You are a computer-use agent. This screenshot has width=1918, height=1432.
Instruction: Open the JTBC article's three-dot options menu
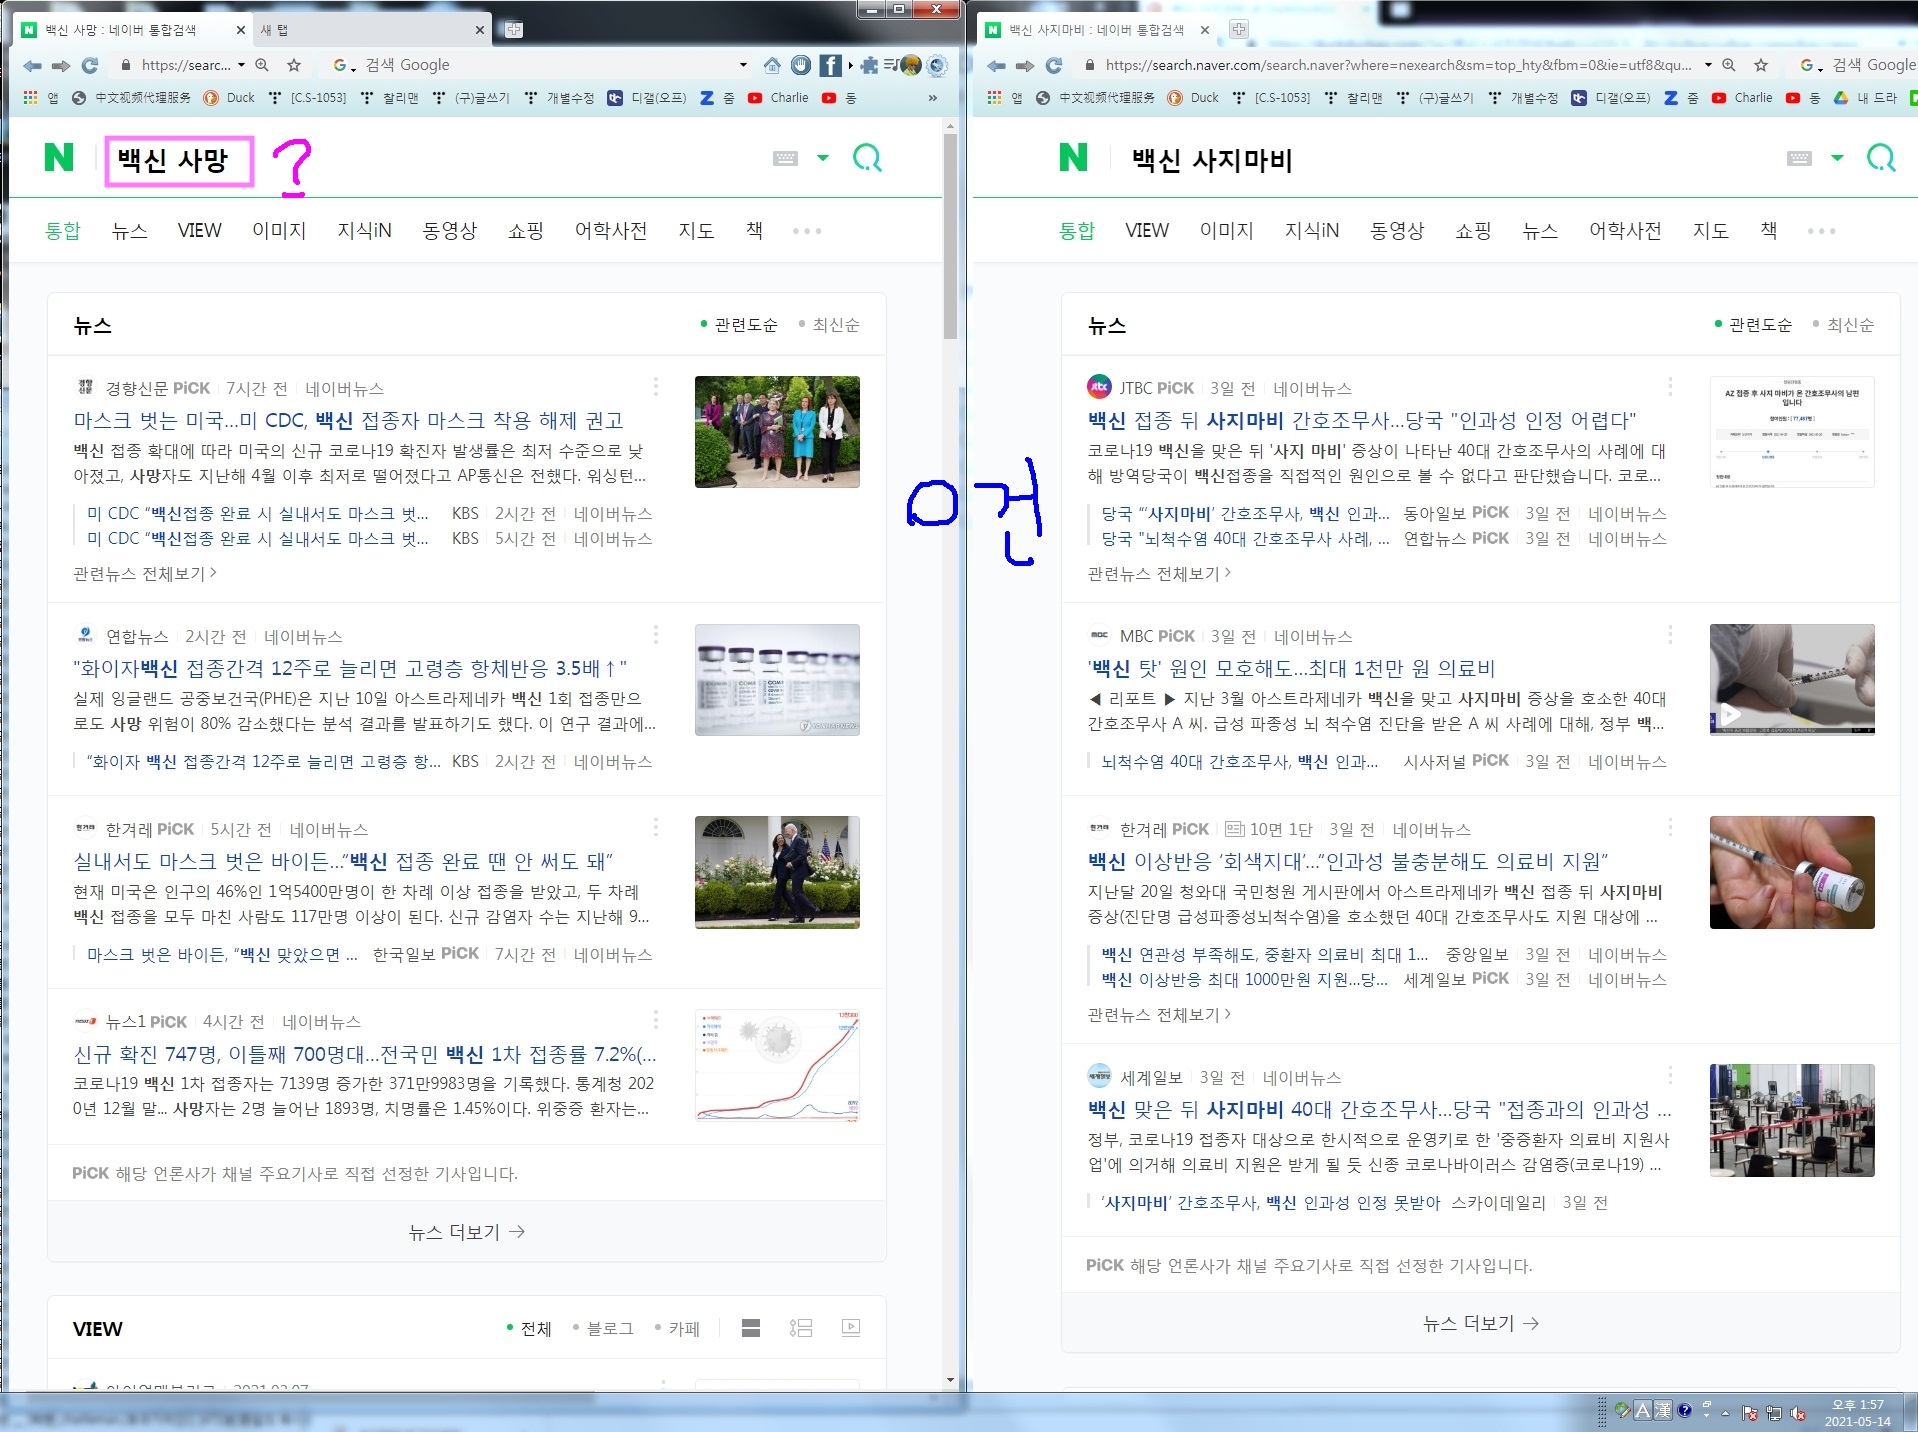coord(1670,387)
